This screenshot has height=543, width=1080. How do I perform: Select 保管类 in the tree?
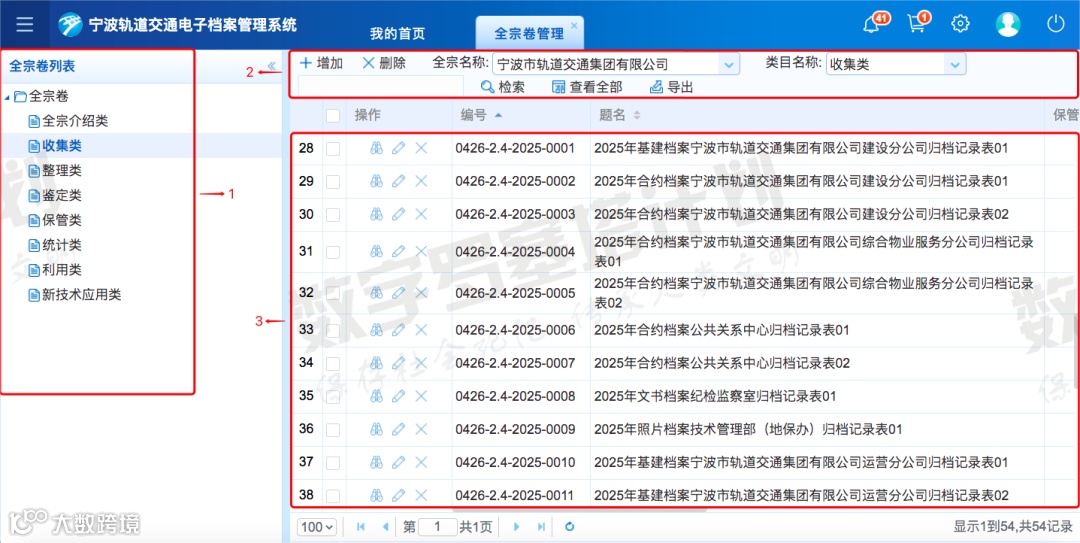click(x=62, y=221)
